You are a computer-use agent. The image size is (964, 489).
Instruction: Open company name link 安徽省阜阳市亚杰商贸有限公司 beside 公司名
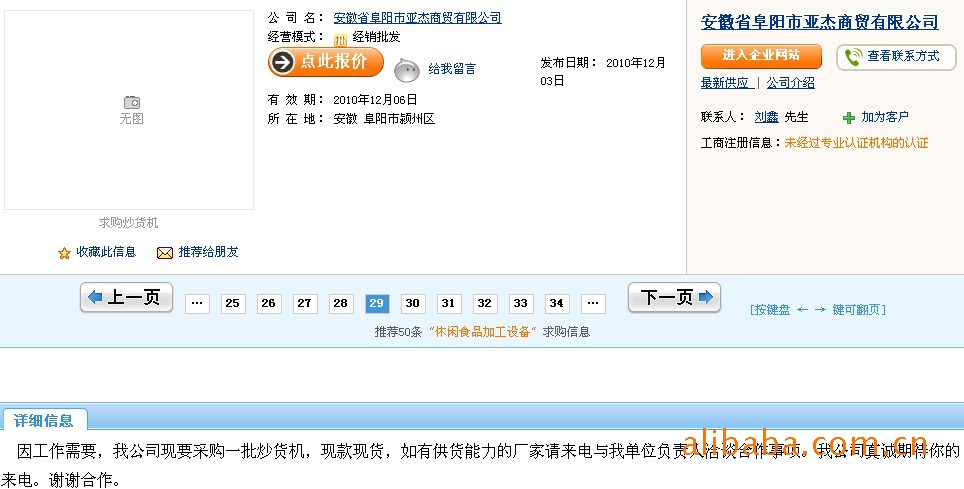click(x=417, y=18)
